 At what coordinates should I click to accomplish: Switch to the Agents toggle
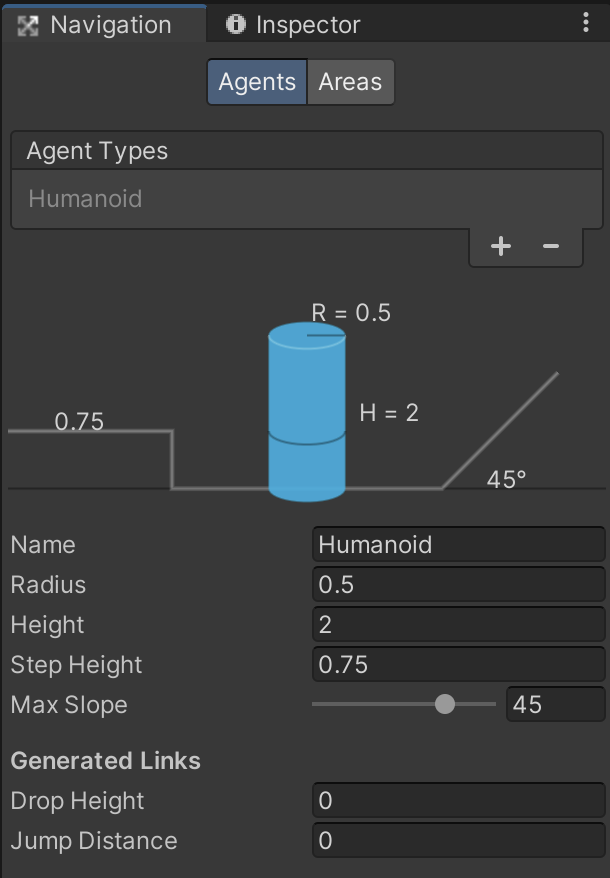257,82
